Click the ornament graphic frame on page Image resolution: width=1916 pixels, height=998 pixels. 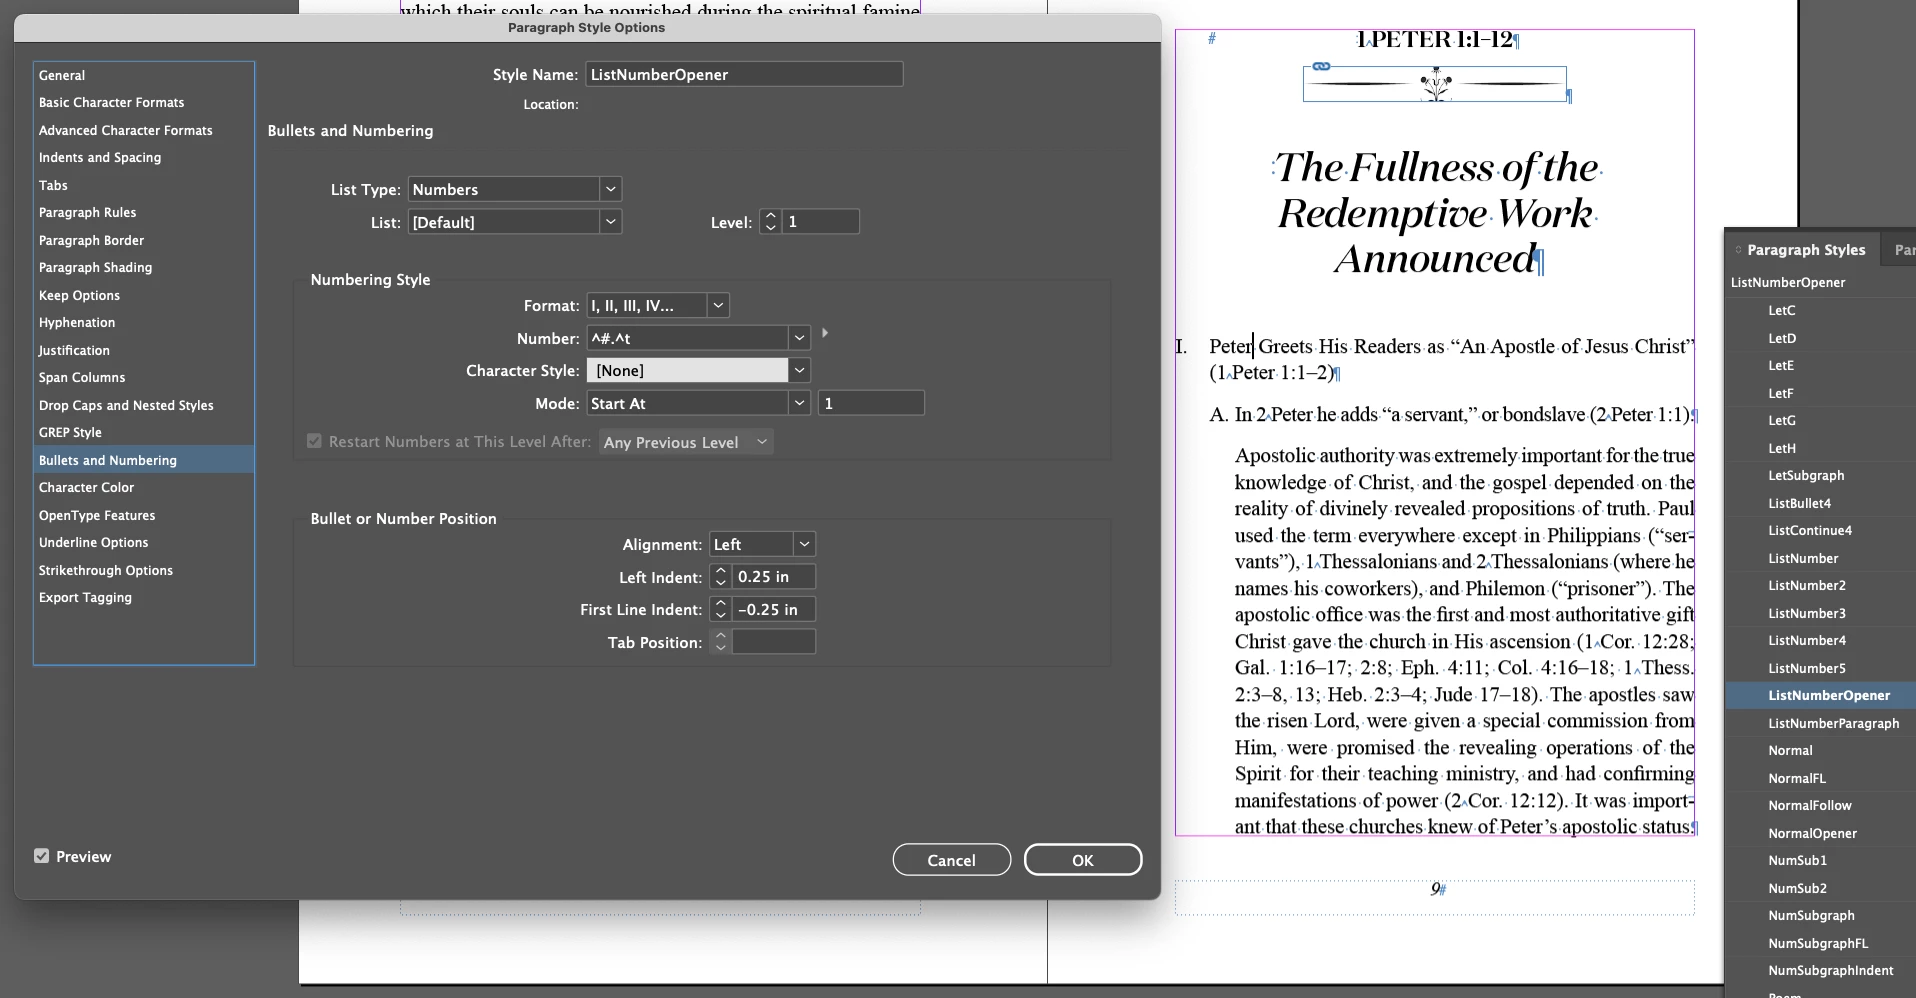pos(1435,84)
